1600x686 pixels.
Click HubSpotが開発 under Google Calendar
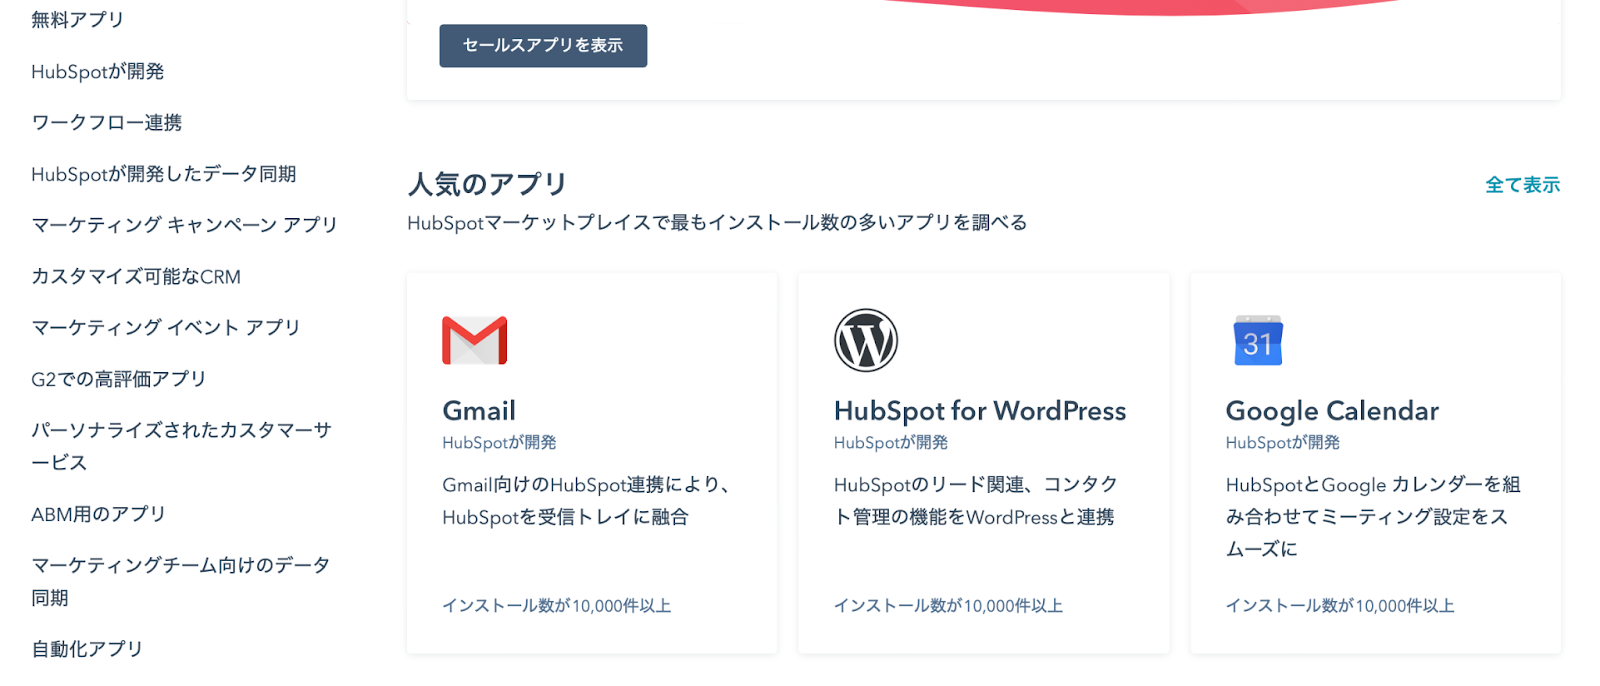[1283, 442]
